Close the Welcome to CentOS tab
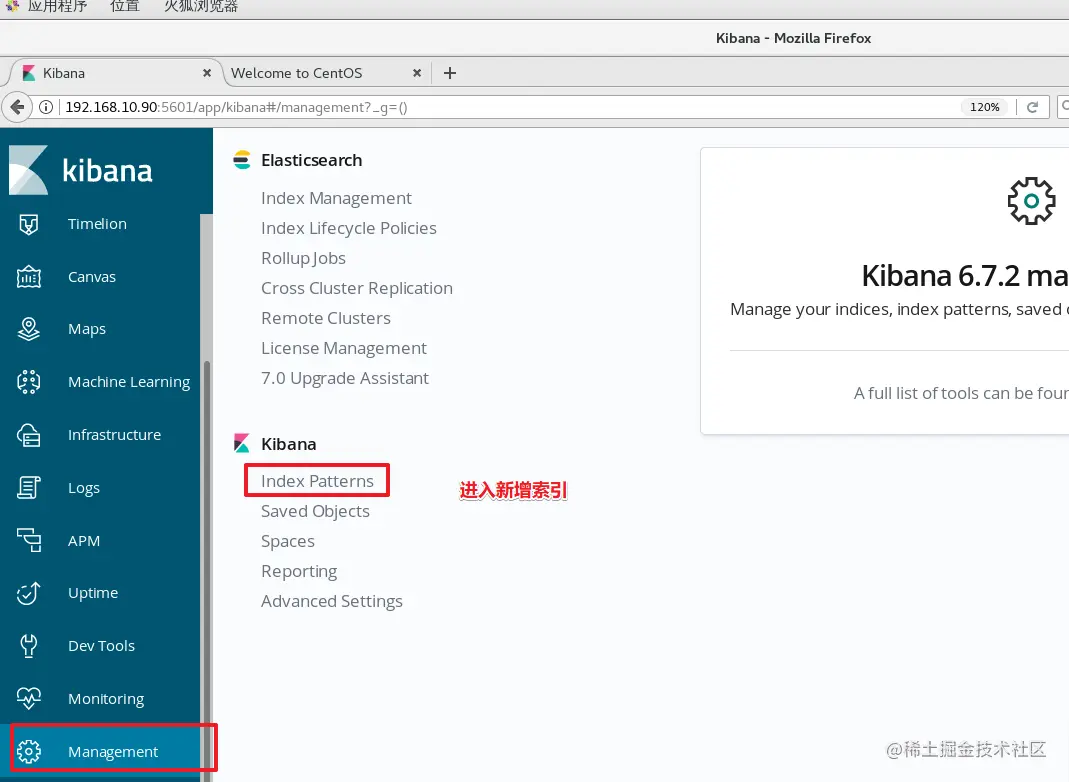 tap(417, 73)
